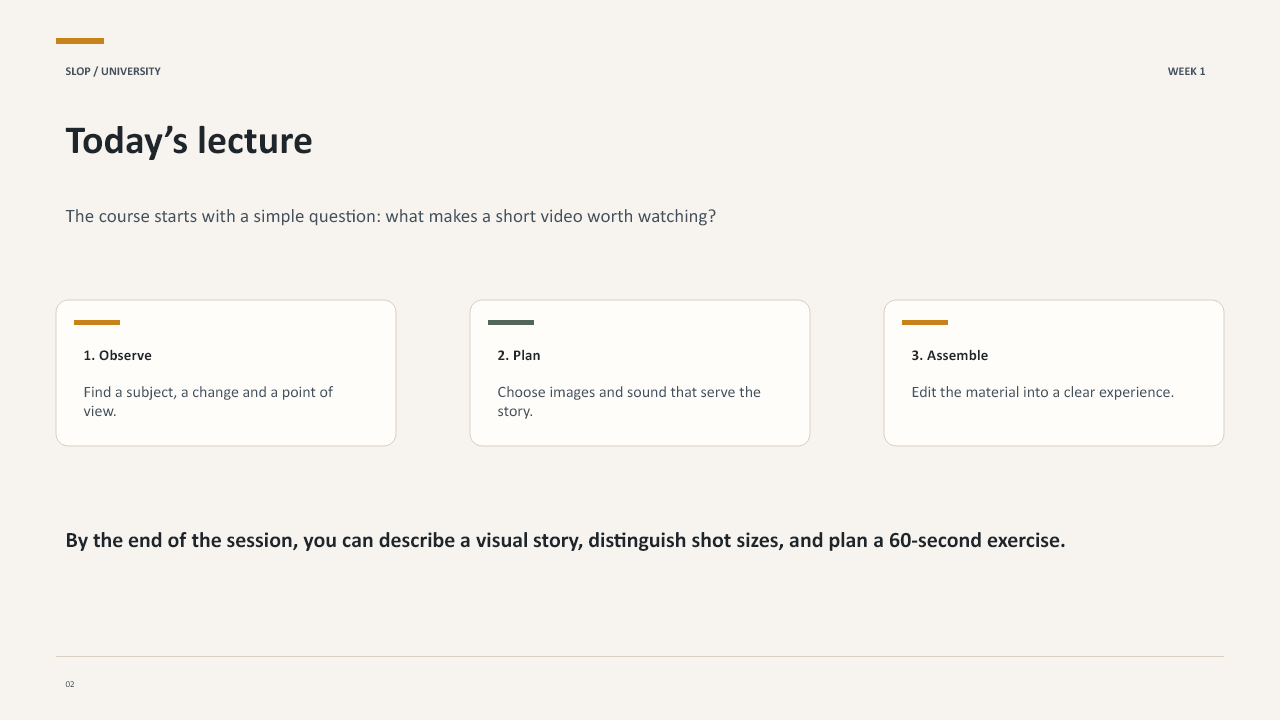Click the SLOP / UNIVERSITY header label
This screenshot has height=720, width=1280.
coord(113,71)
